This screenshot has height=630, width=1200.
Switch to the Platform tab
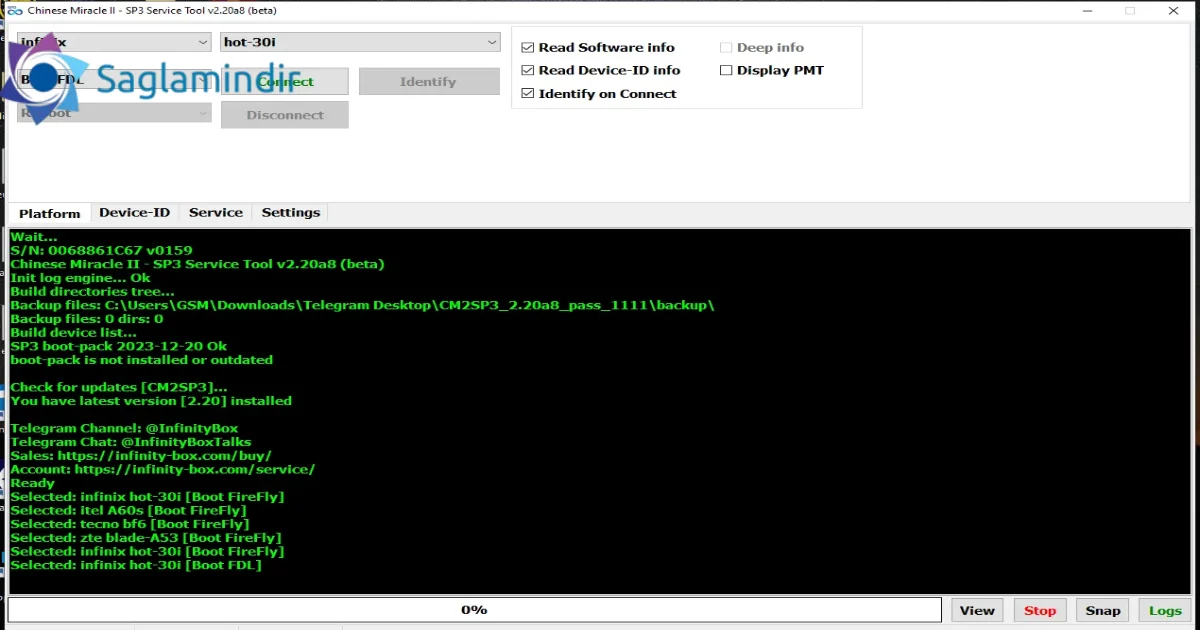50,213
